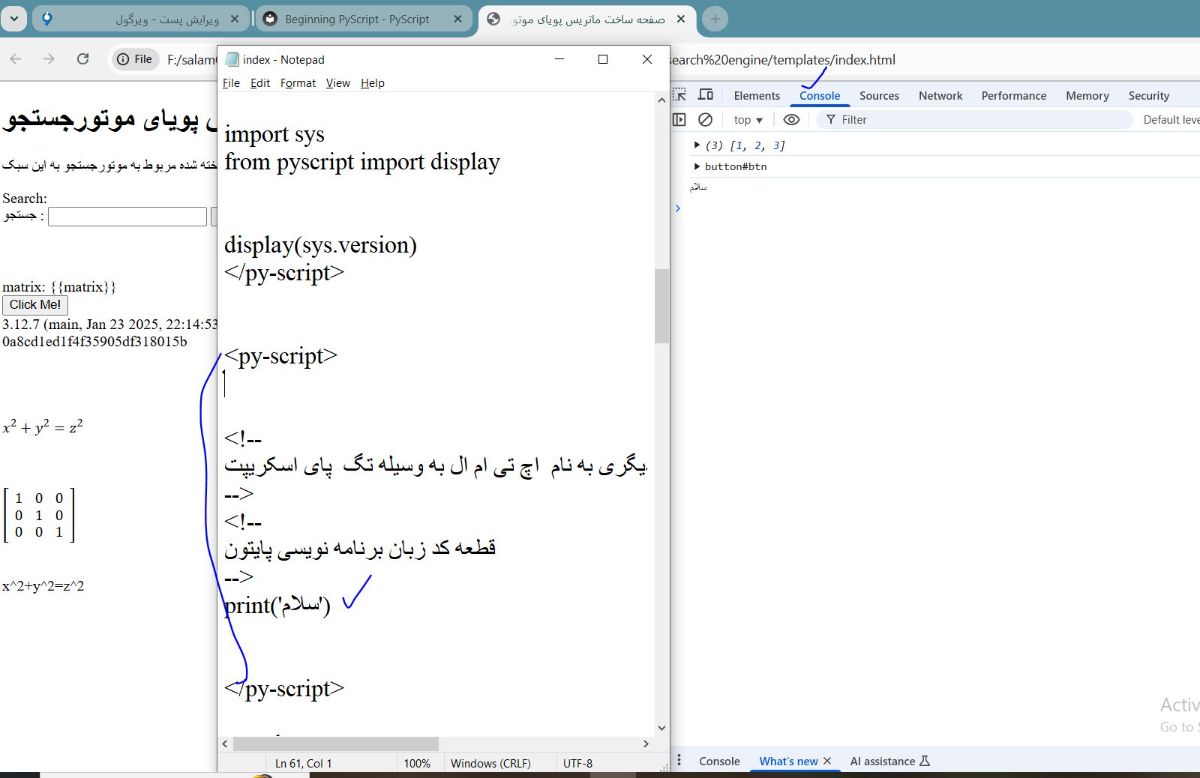Select the inspect element tool in DevTools
This screenshot has height=778, width=1200.
[x=681, y=95]
